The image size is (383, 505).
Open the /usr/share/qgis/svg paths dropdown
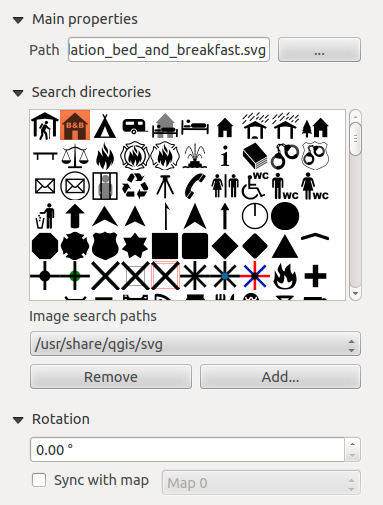195,344
